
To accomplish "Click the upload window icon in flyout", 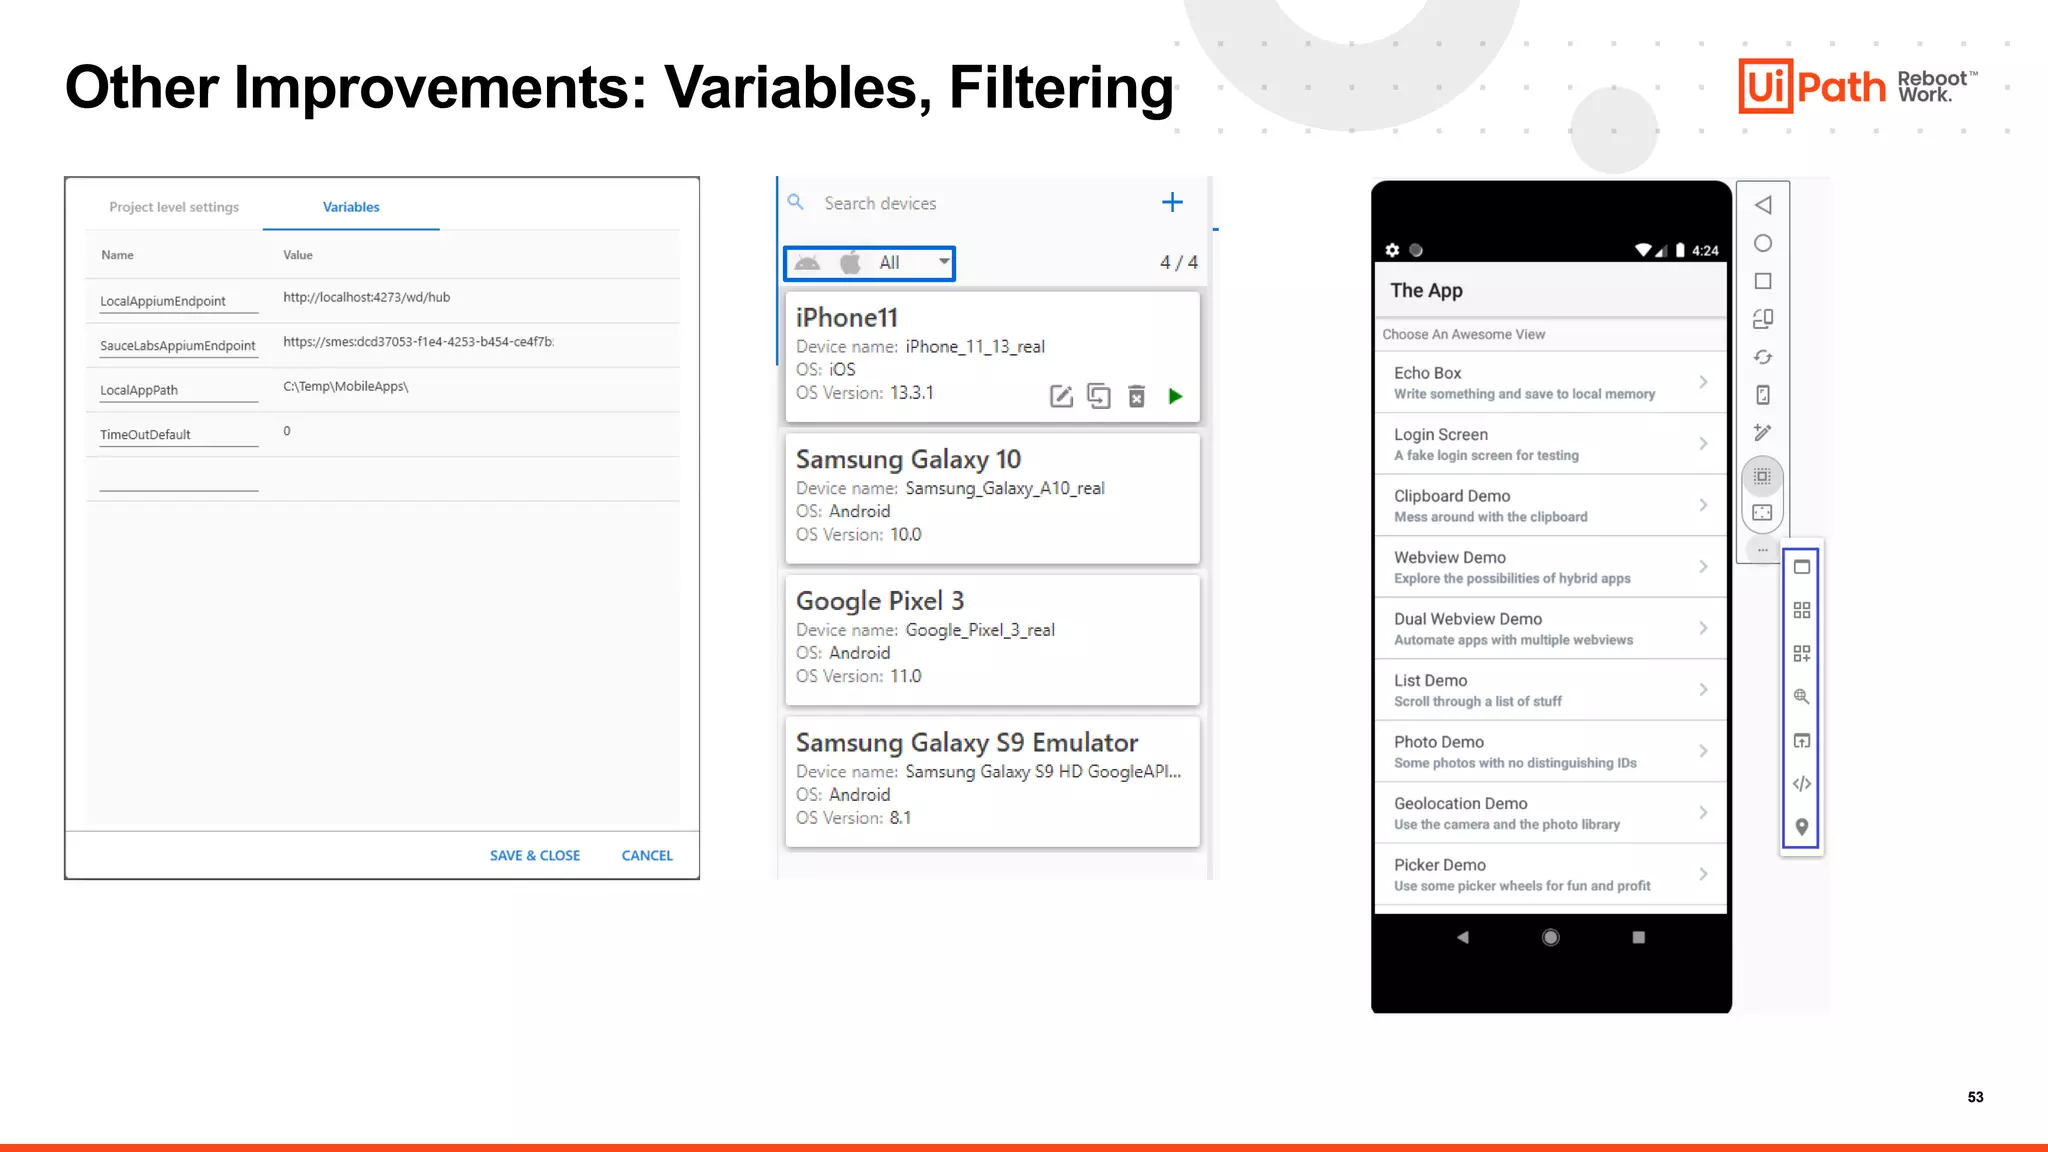I will pos(1802,741).
